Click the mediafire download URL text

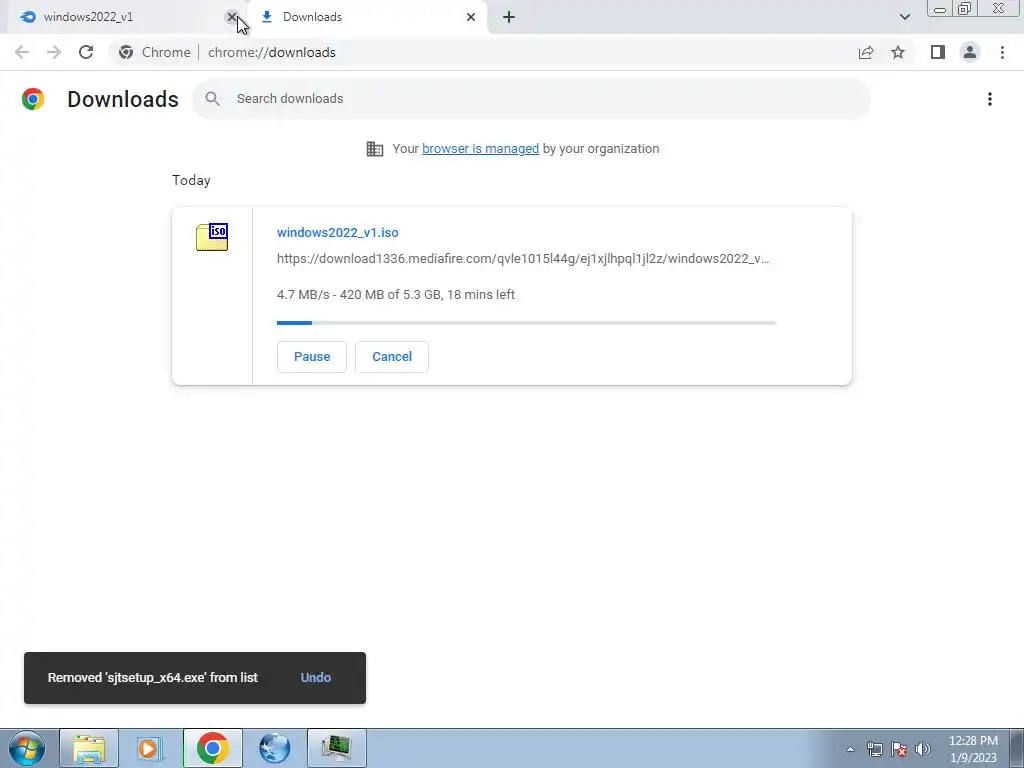pos(523,259)
